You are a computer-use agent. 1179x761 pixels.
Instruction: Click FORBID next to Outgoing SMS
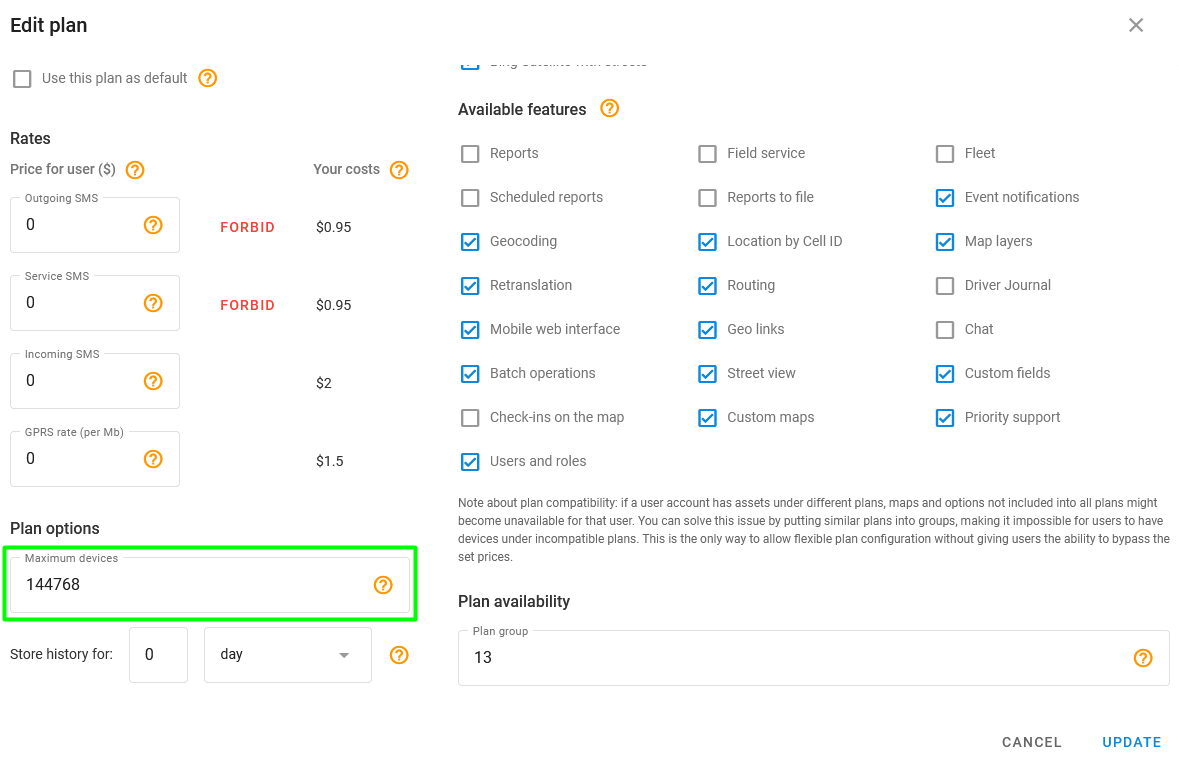pyautogui.click(x=247, y=227)
